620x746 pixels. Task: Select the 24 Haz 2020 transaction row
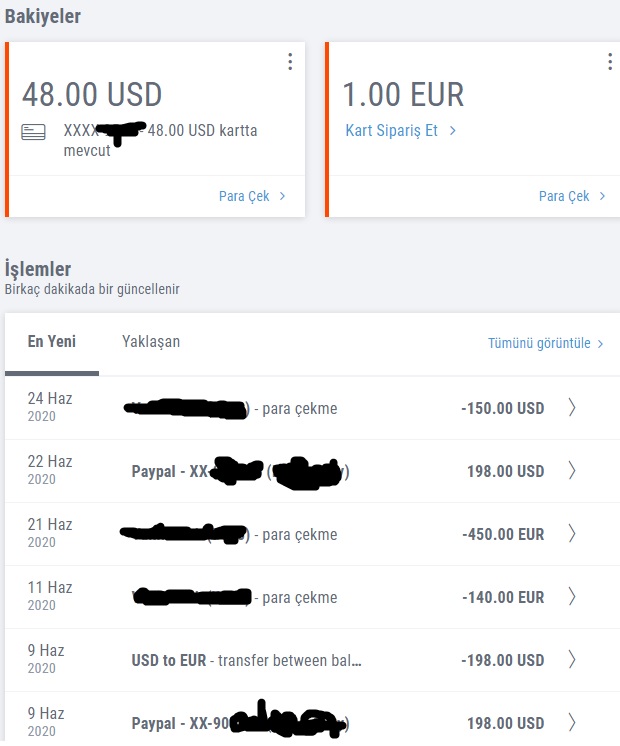(312, 408)
